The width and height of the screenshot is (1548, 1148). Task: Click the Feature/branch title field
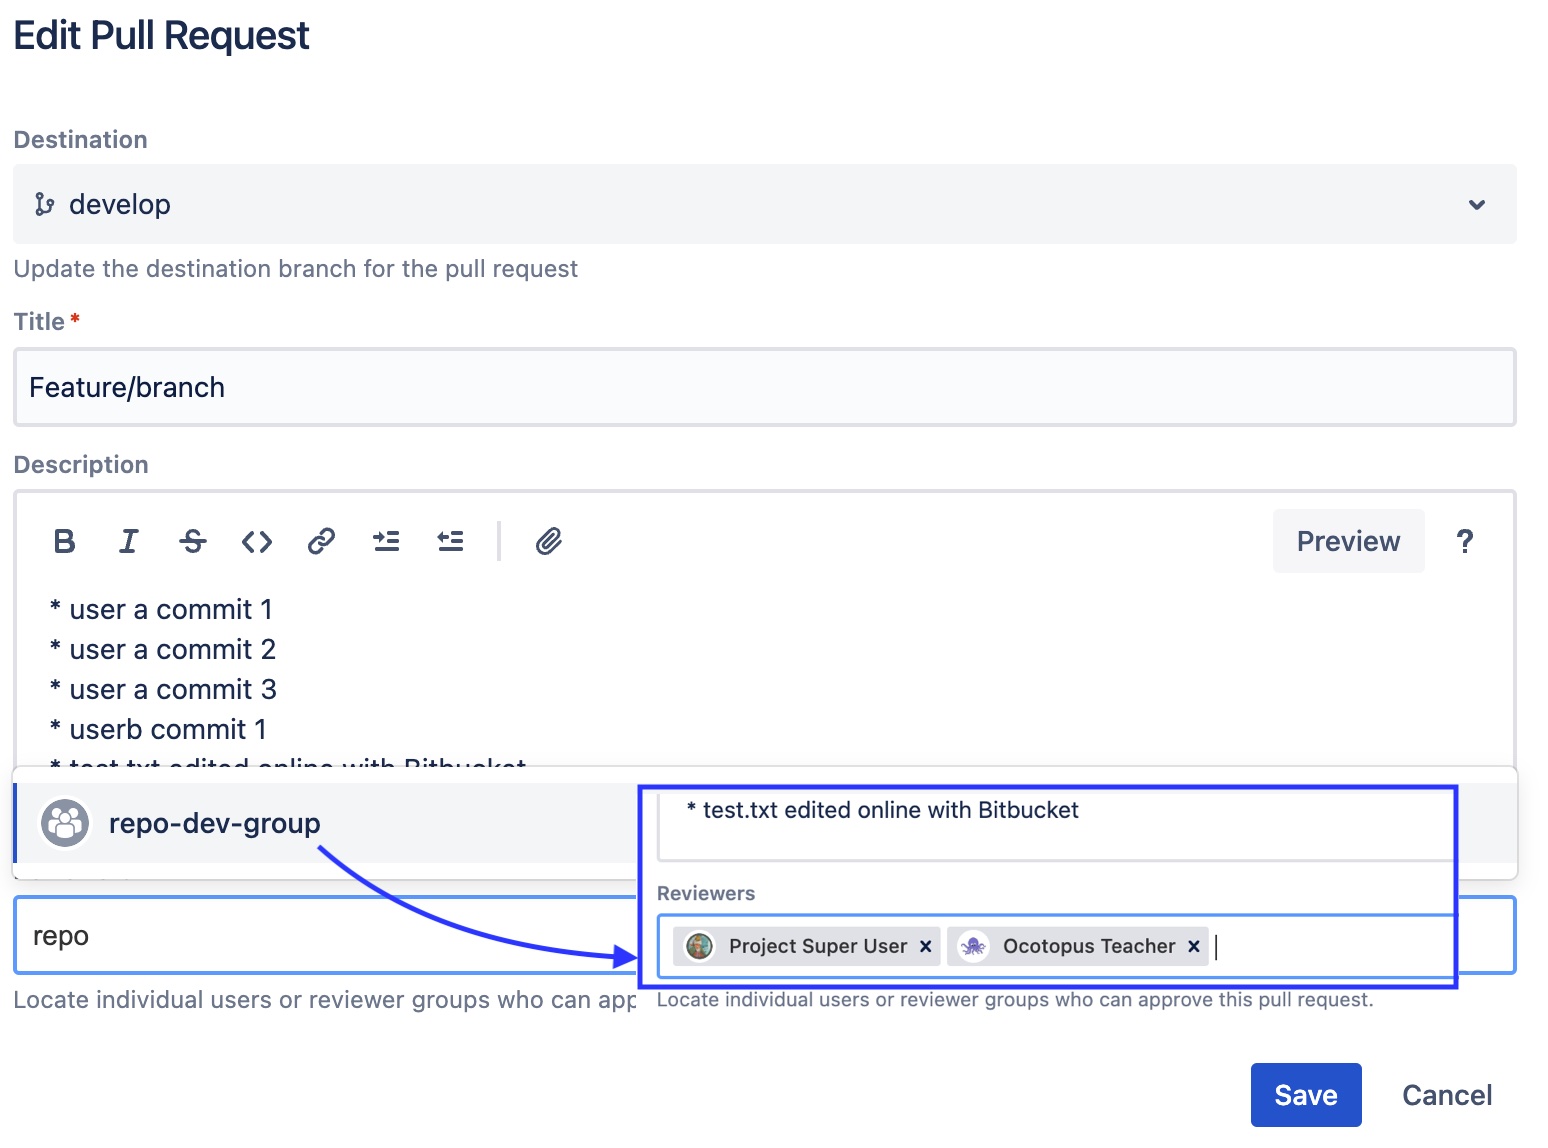[400, 387]
